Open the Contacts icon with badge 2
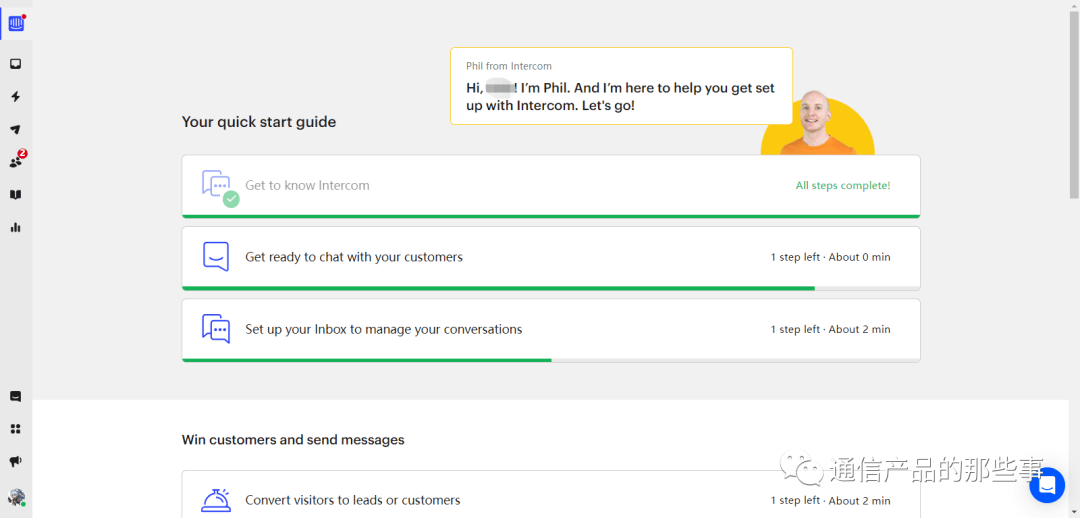 click(17, 160)
